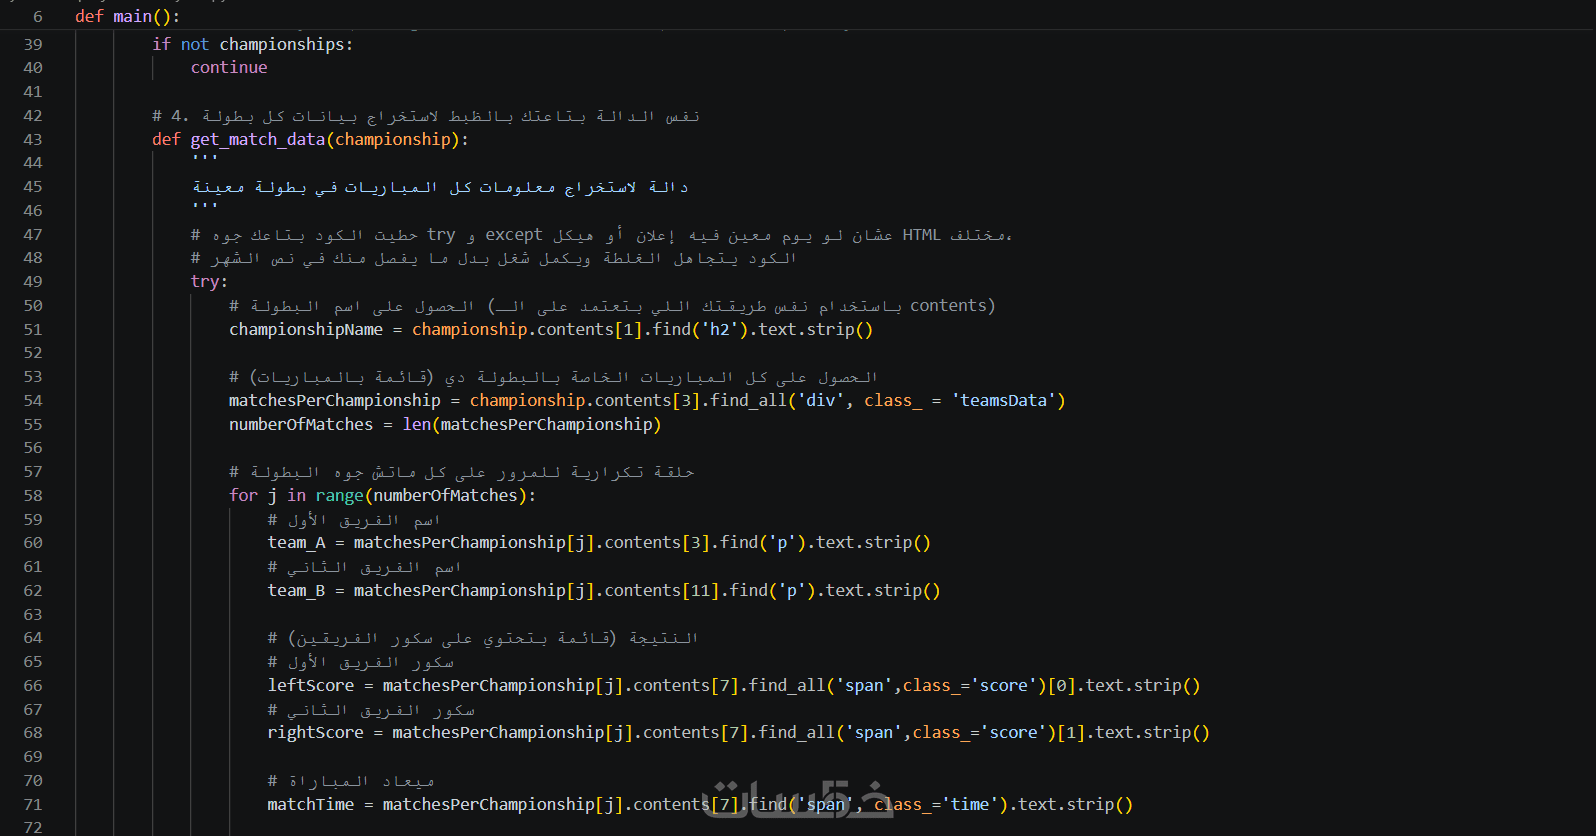Click line number 39 in the gutter
Viewport: 1596px width, 836px height.
(33, 44)
